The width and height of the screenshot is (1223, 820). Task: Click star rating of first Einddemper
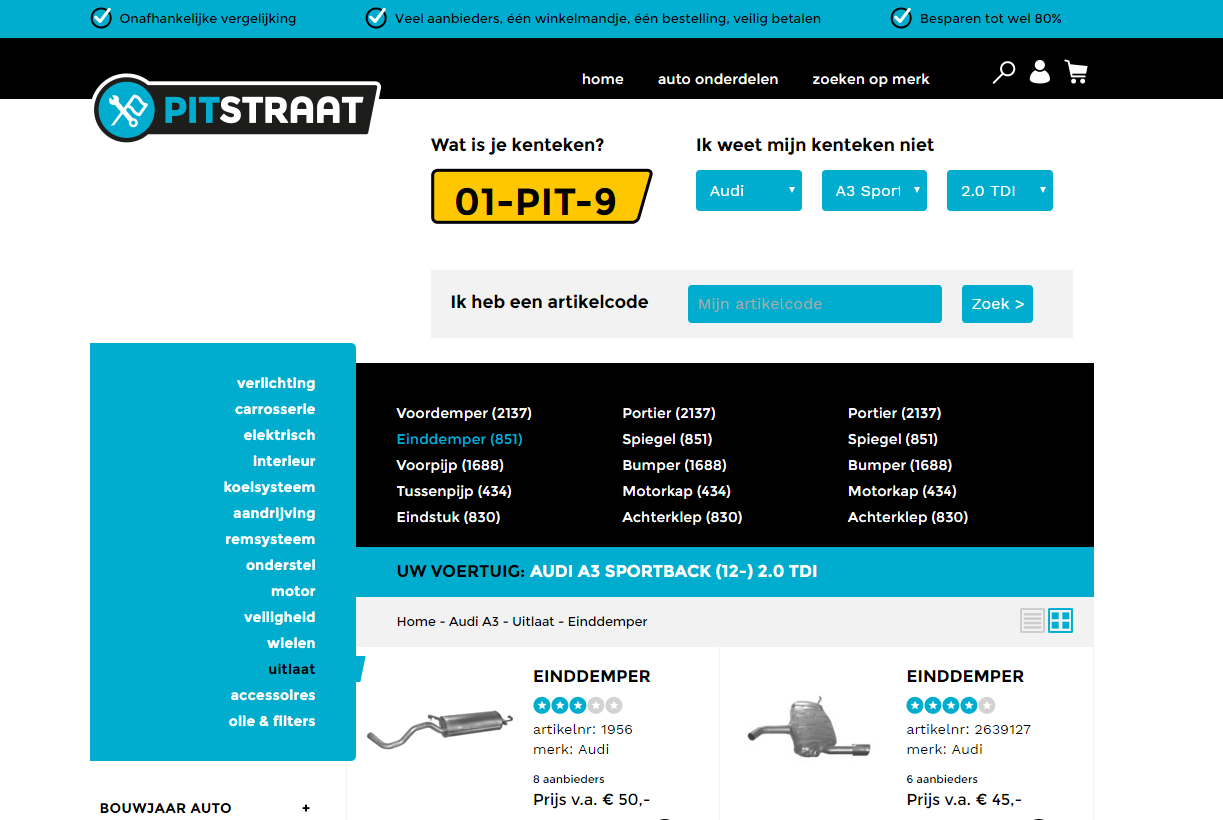click(577, 705)
